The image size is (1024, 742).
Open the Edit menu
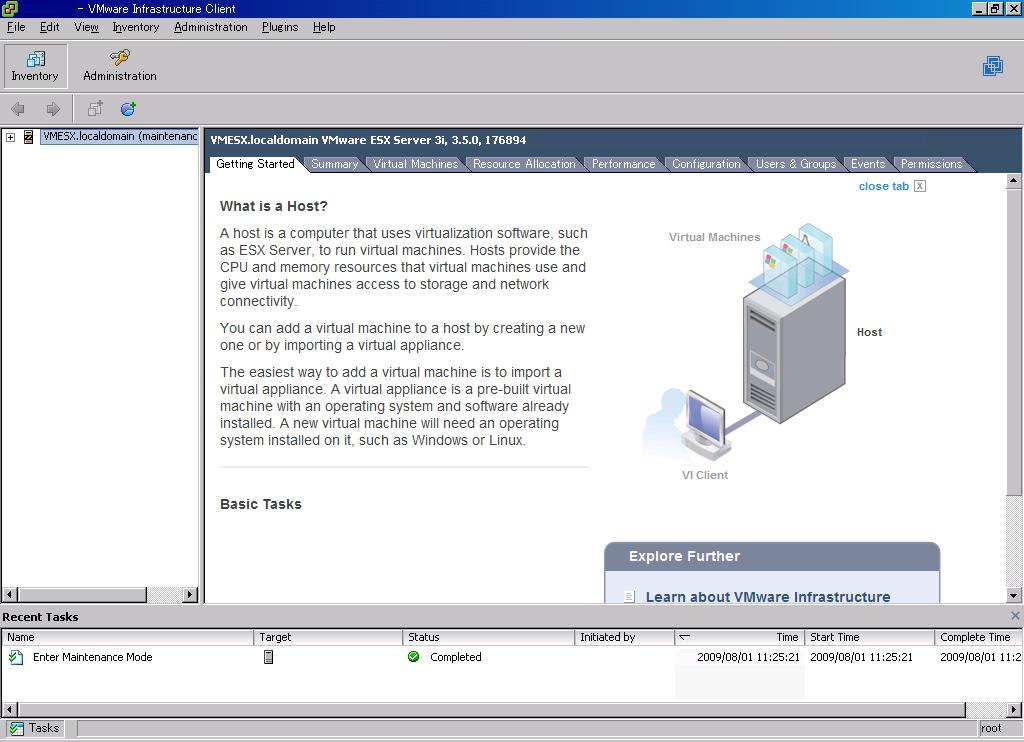click(50, 27)
